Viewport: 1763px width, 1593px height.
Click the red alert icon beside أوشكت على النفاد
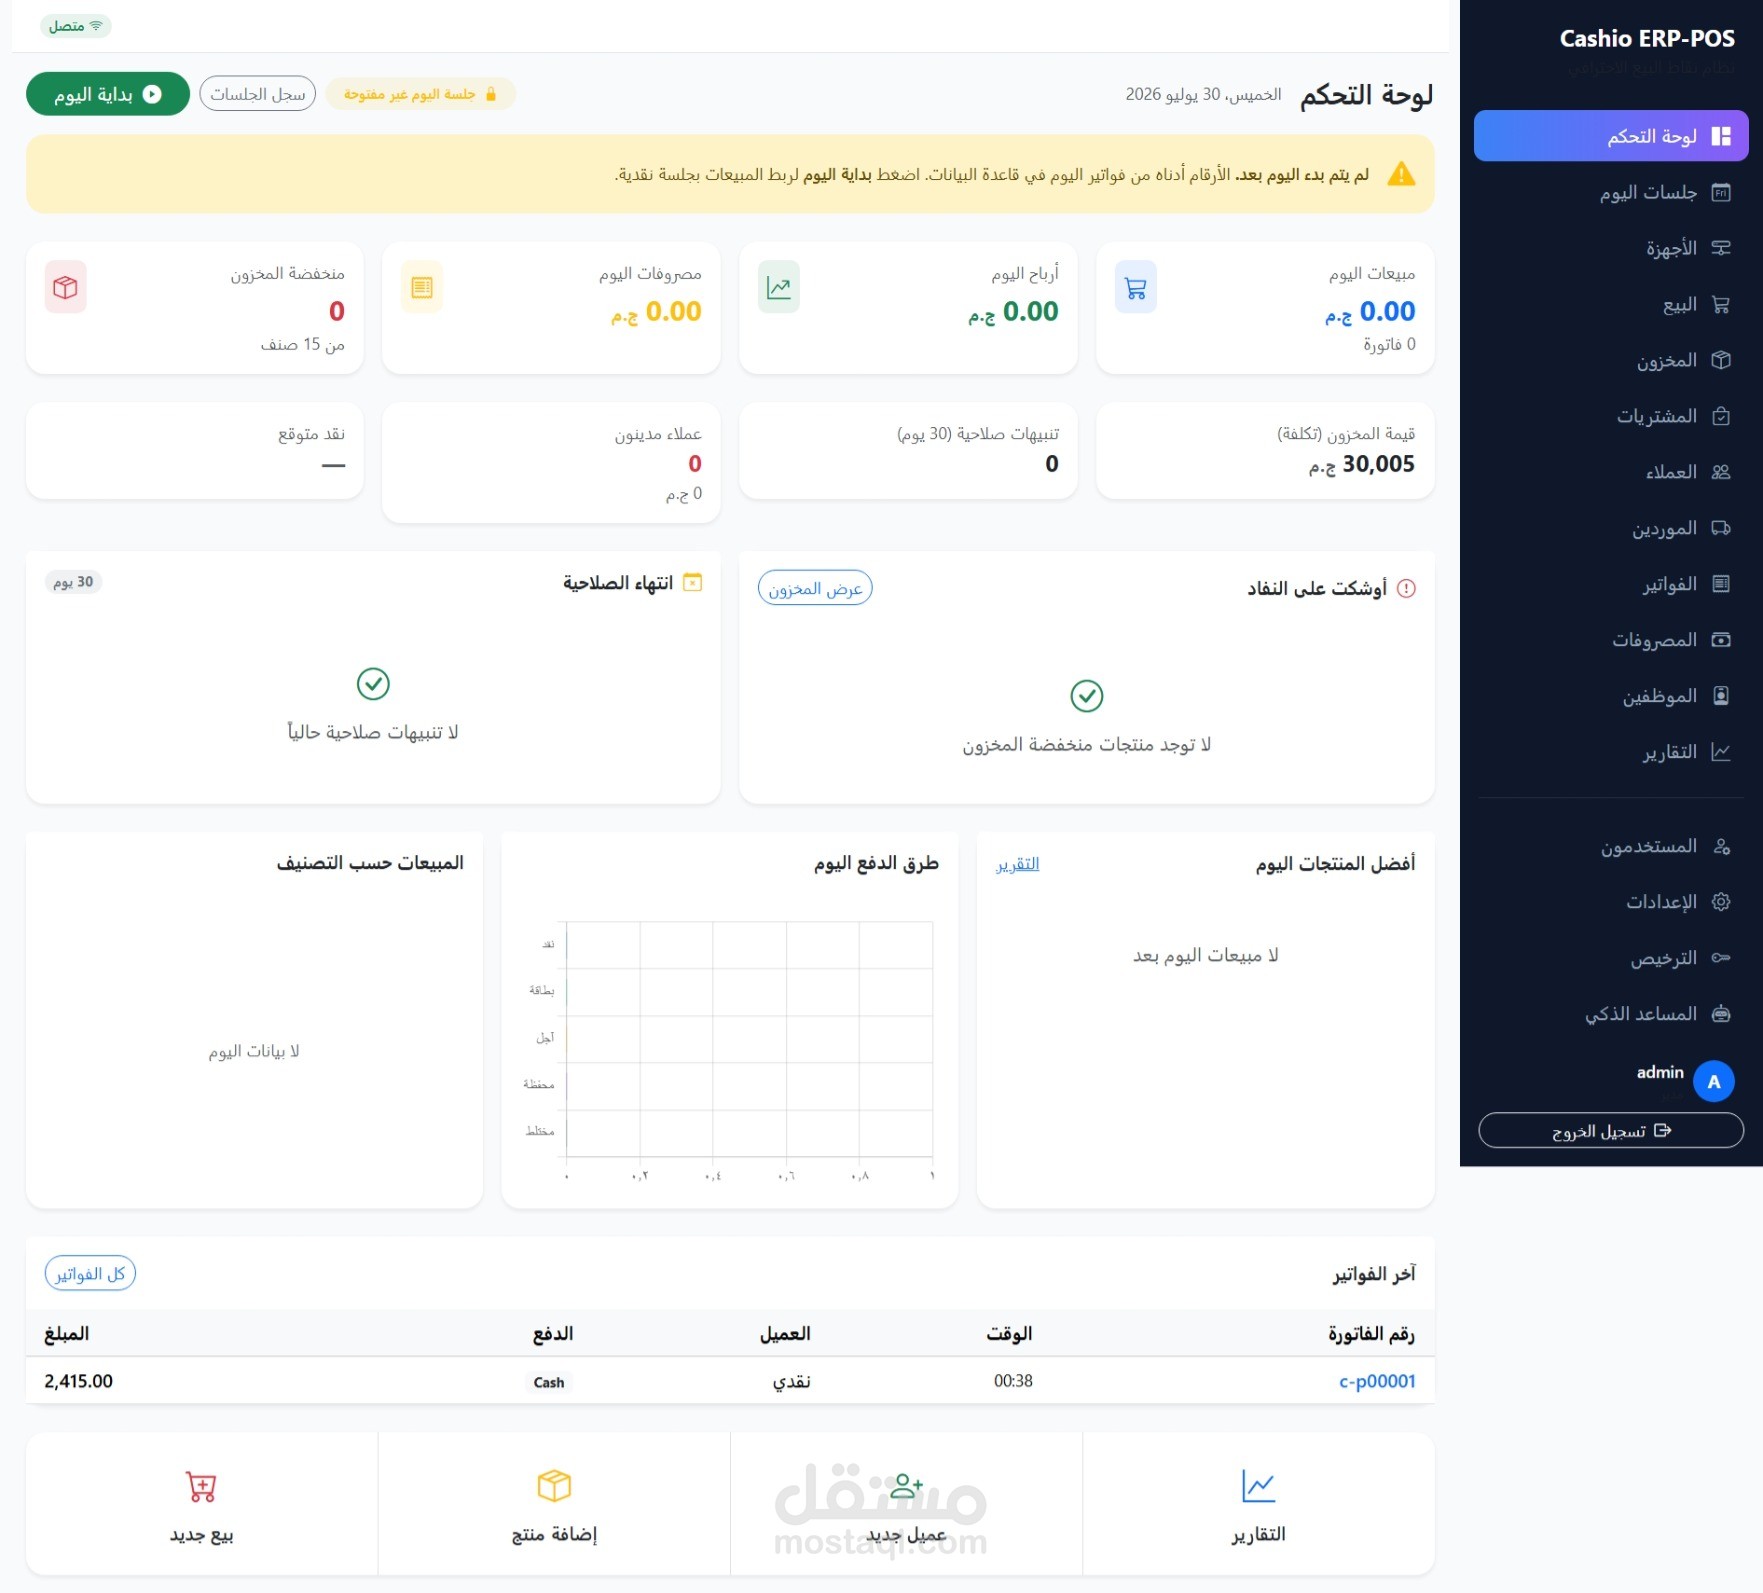1406,589
